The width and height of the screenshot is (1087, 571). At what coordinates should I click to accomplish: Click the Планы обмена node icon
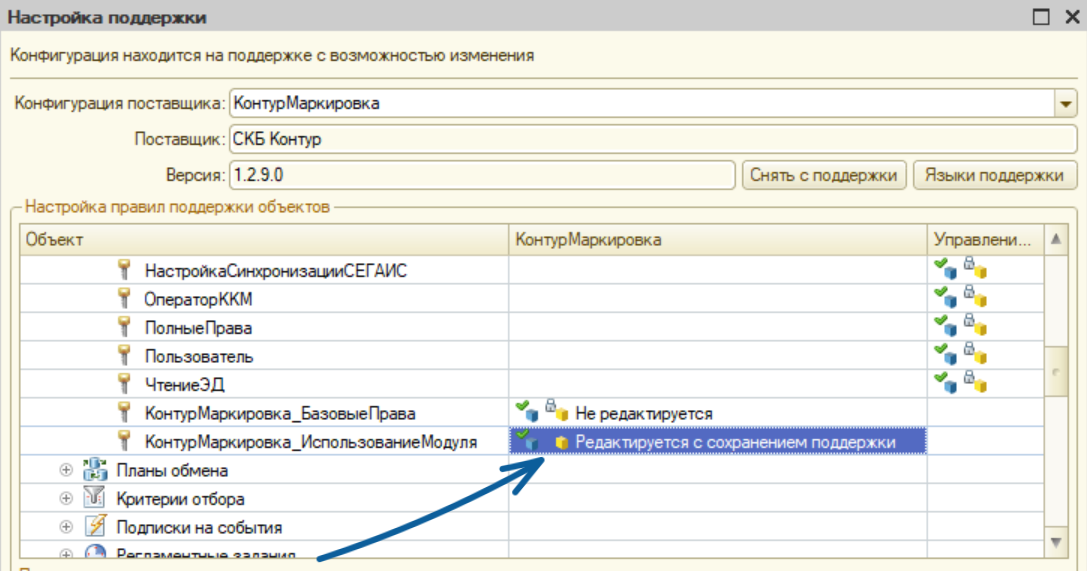coord(96,470)
